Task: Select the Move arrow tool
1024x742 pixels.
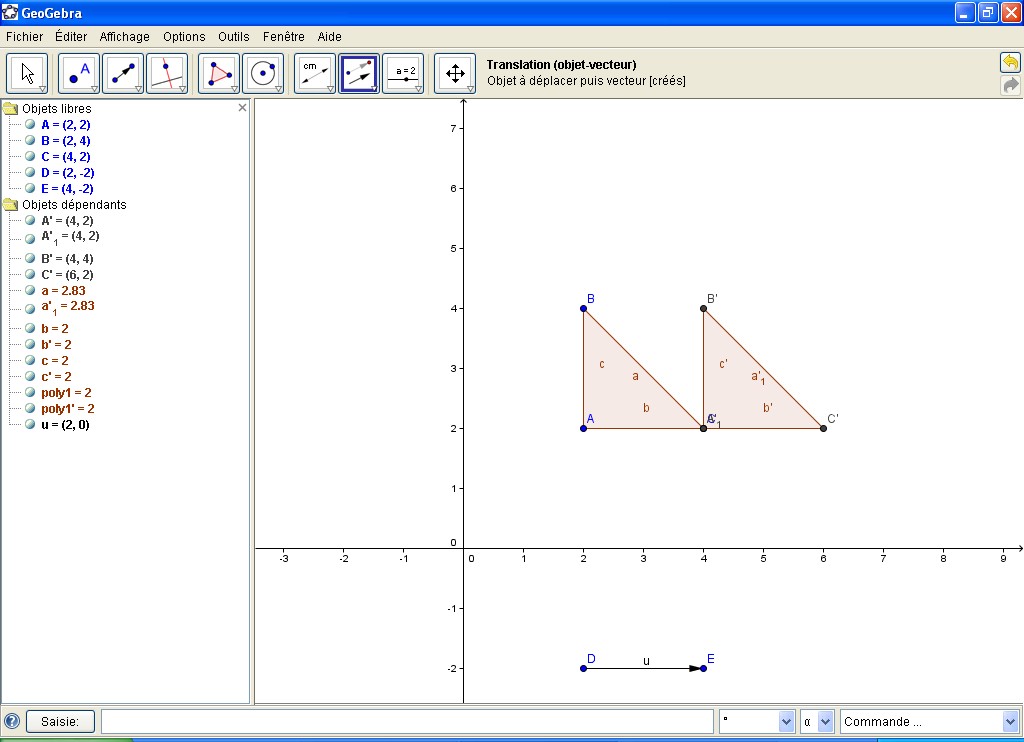Action: point(27,73)
